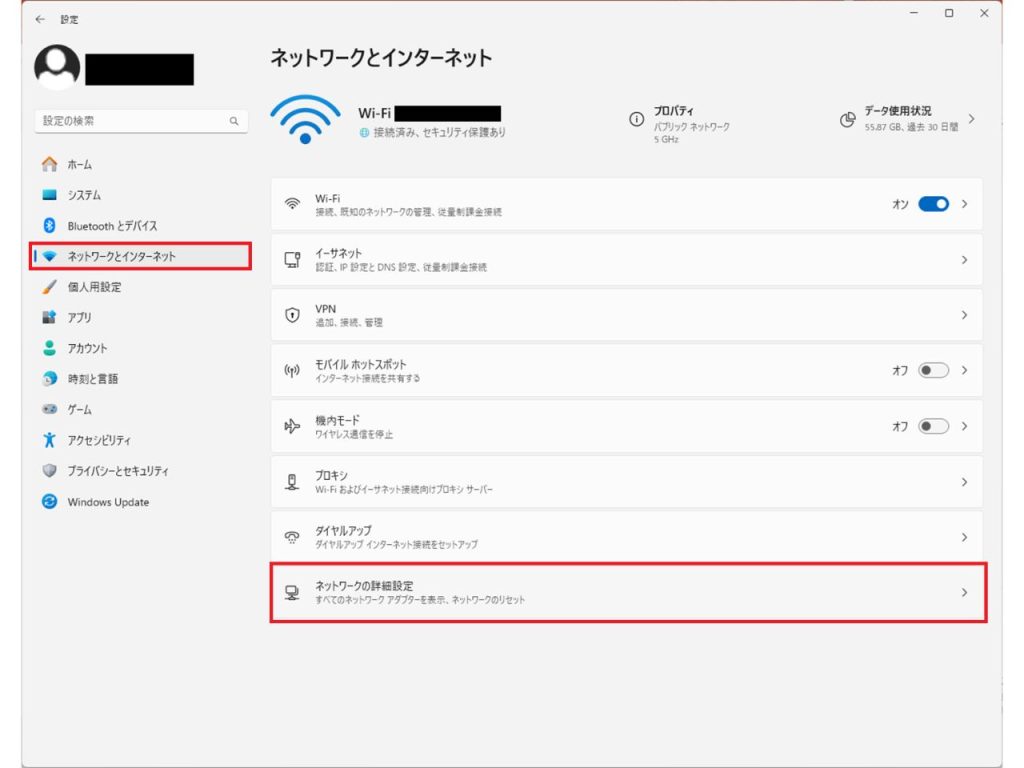Screen dimensions: 1024x768
Task: Click the Windows Update icon in sidebar
Action: [49, 502]
